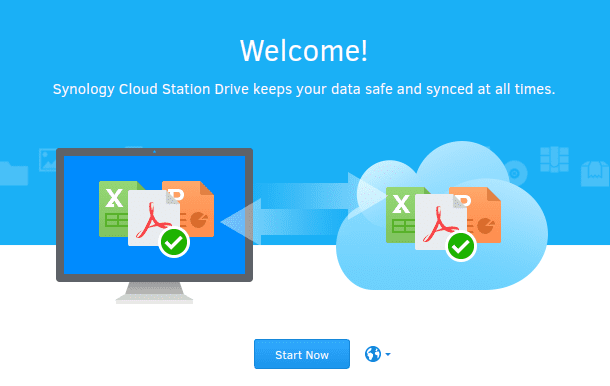Open the globe language selector
The width and height of the screenshot is (610, 386).
(373, 354)
